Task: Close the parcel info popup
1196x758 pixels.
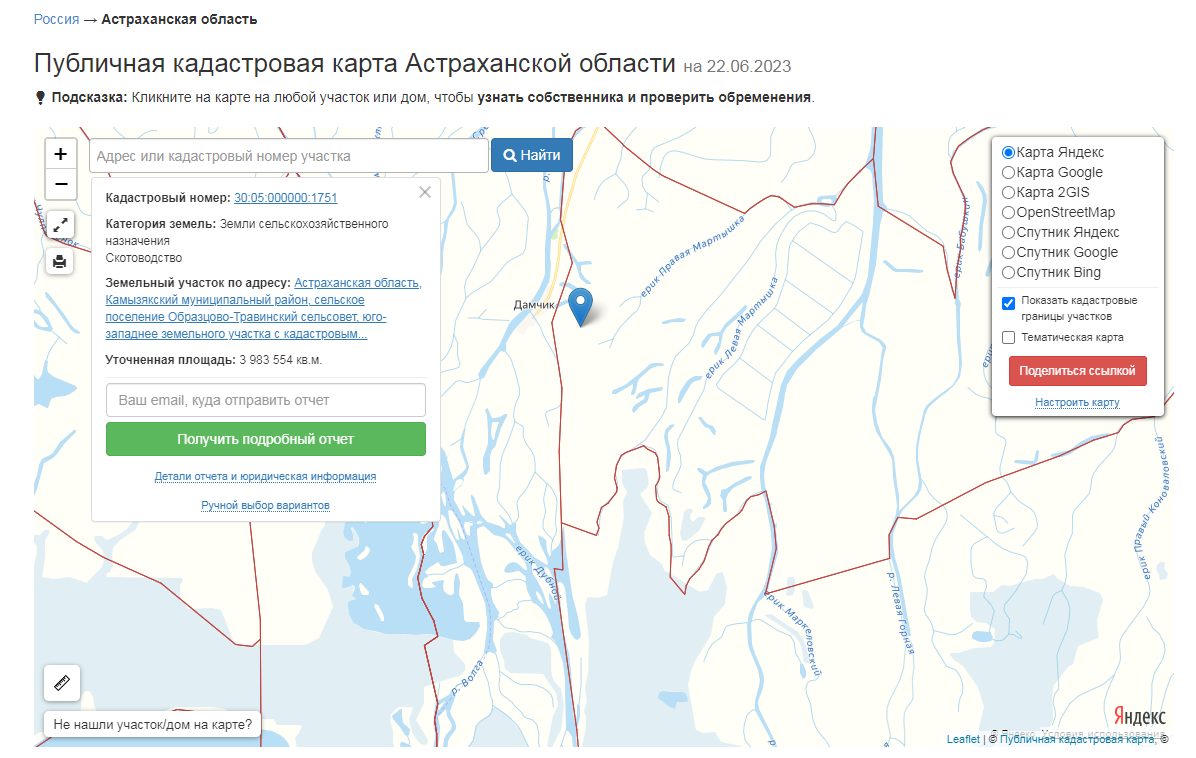Action: (x=425, y=192)
